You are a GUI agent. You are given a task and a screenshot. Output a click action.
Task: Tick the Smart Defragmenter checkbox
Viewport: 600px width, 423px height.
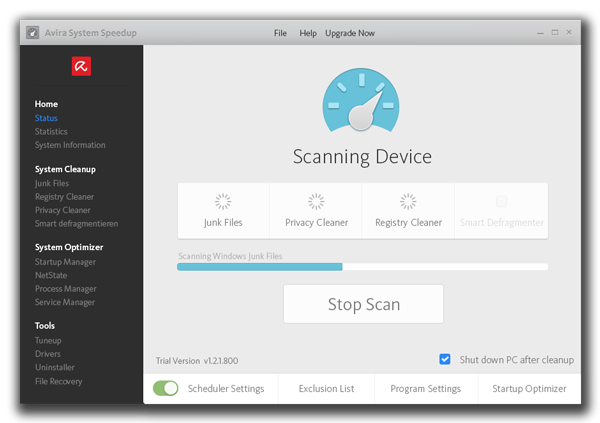pyautogui.click(x=501, y=201)
